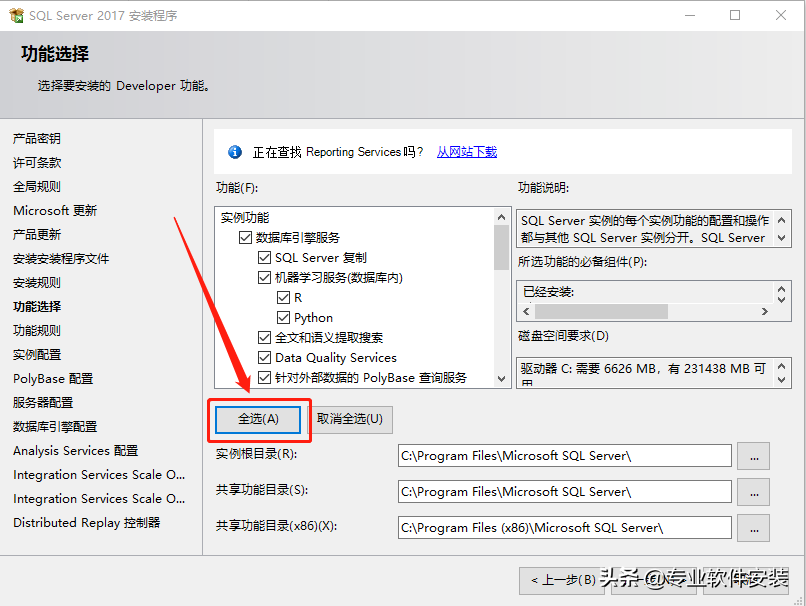Browse for the 实例根目录 folder
The width and height of the screenshot is (806, 606).
coord(754,456)
